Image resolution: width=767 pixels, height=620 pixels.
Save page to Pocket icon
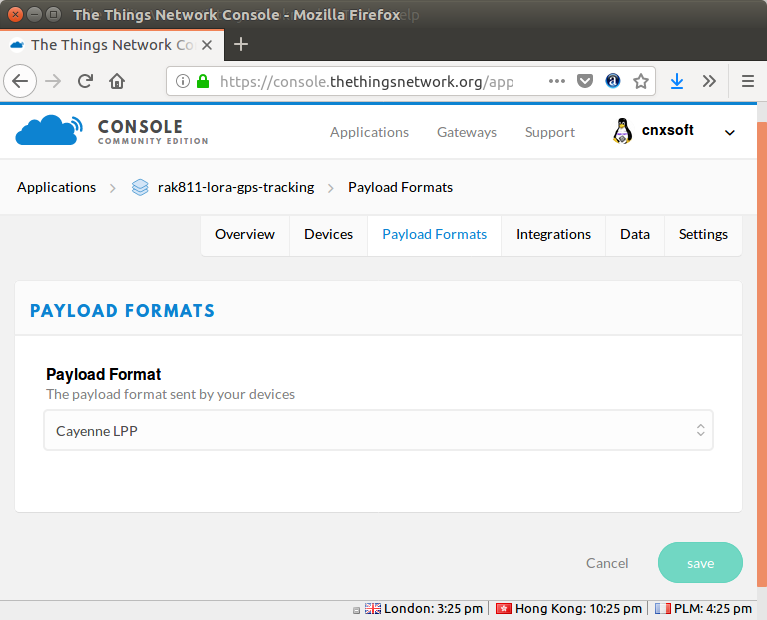585,81
